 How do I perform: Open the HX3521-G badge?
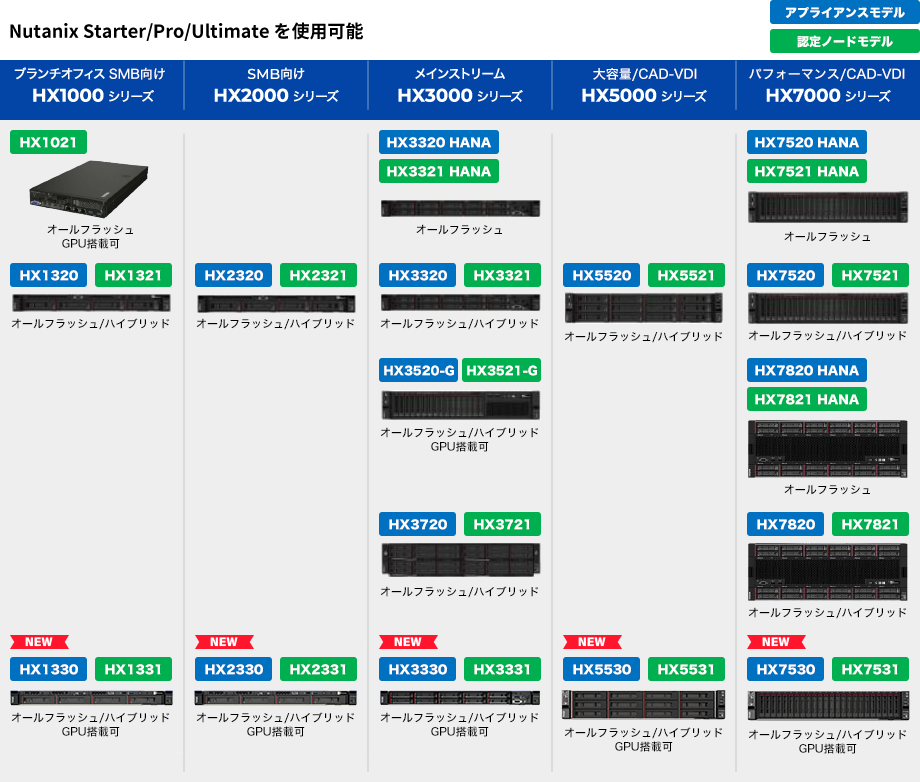click(x=502, y=370)
